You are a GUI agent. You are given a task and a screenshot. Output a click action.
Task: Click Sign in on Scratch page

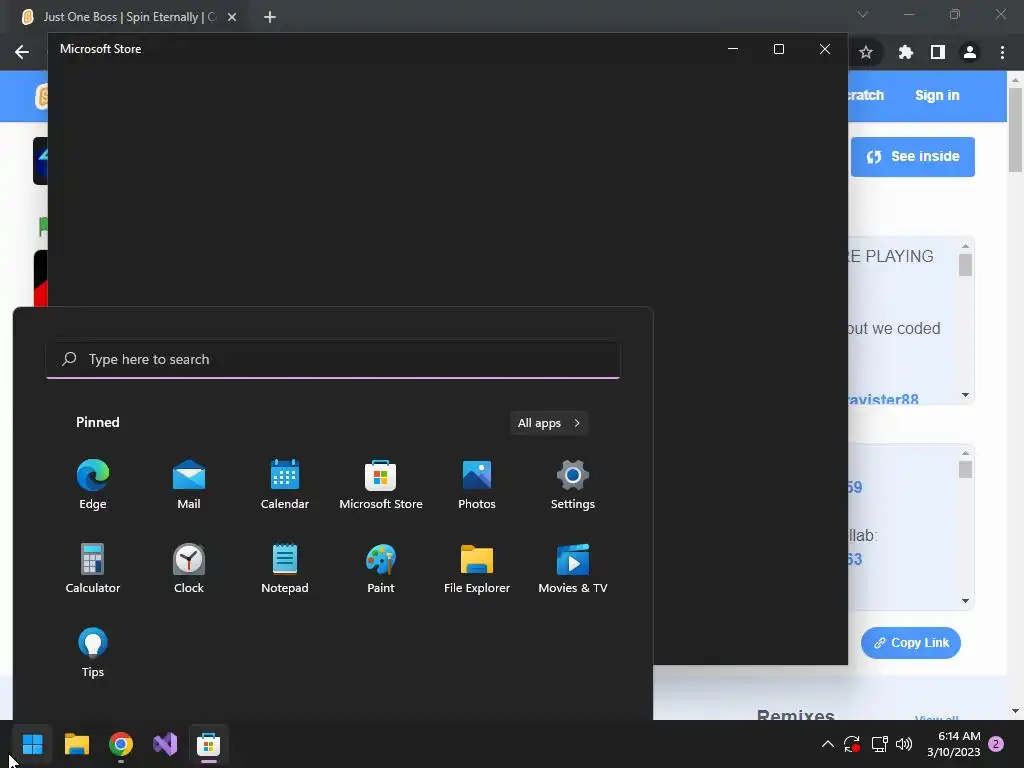[x=937, y=95]
